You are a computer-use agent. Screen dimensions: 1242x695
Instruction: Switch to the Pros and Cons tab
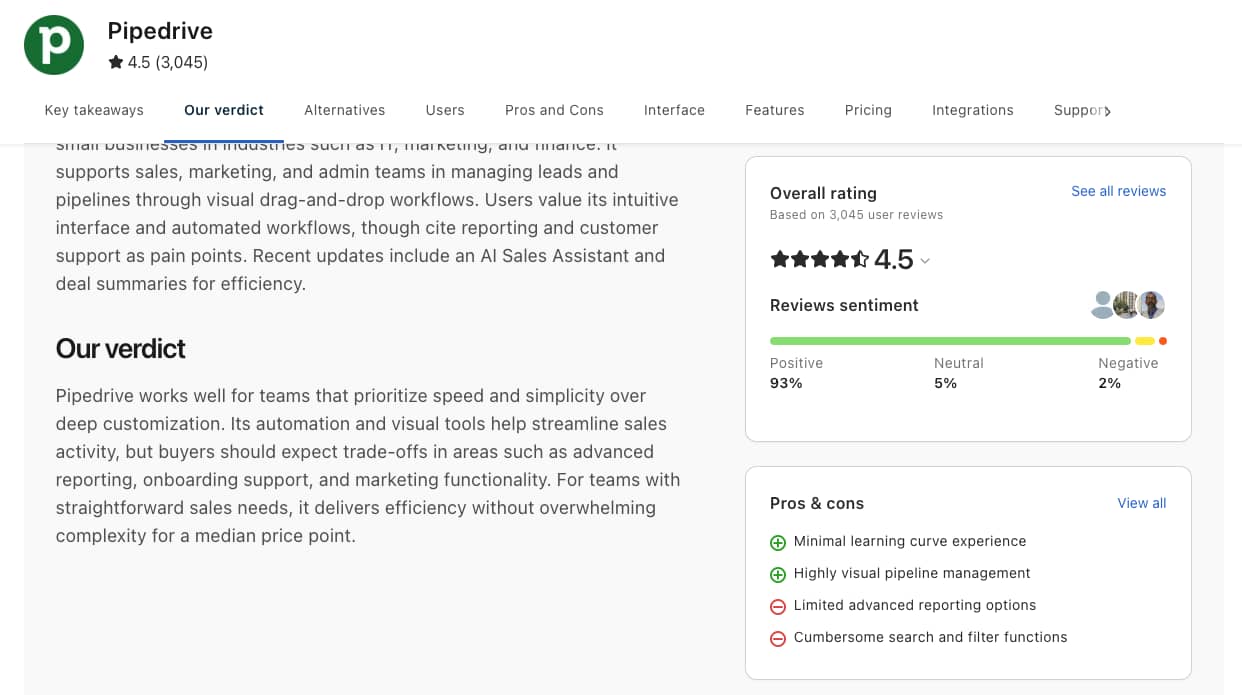pos(554,110)
